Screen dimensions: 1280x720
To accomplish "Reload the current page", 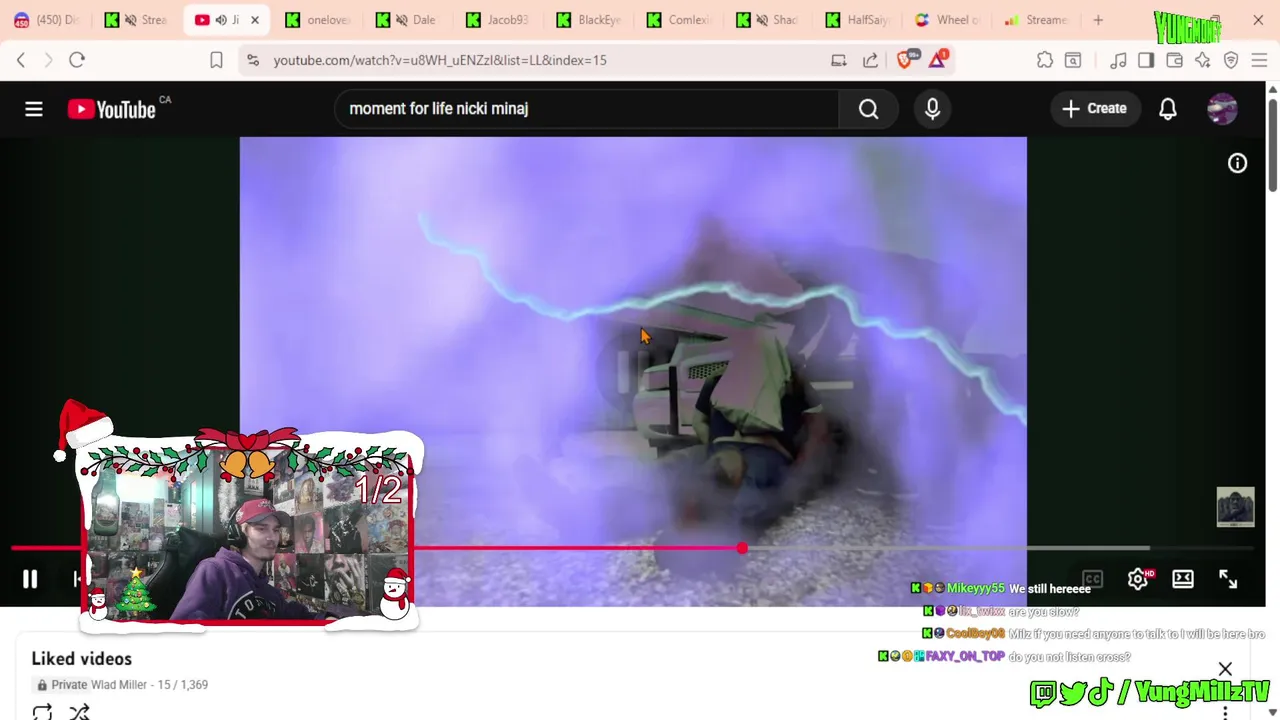I will click(77, 60).
